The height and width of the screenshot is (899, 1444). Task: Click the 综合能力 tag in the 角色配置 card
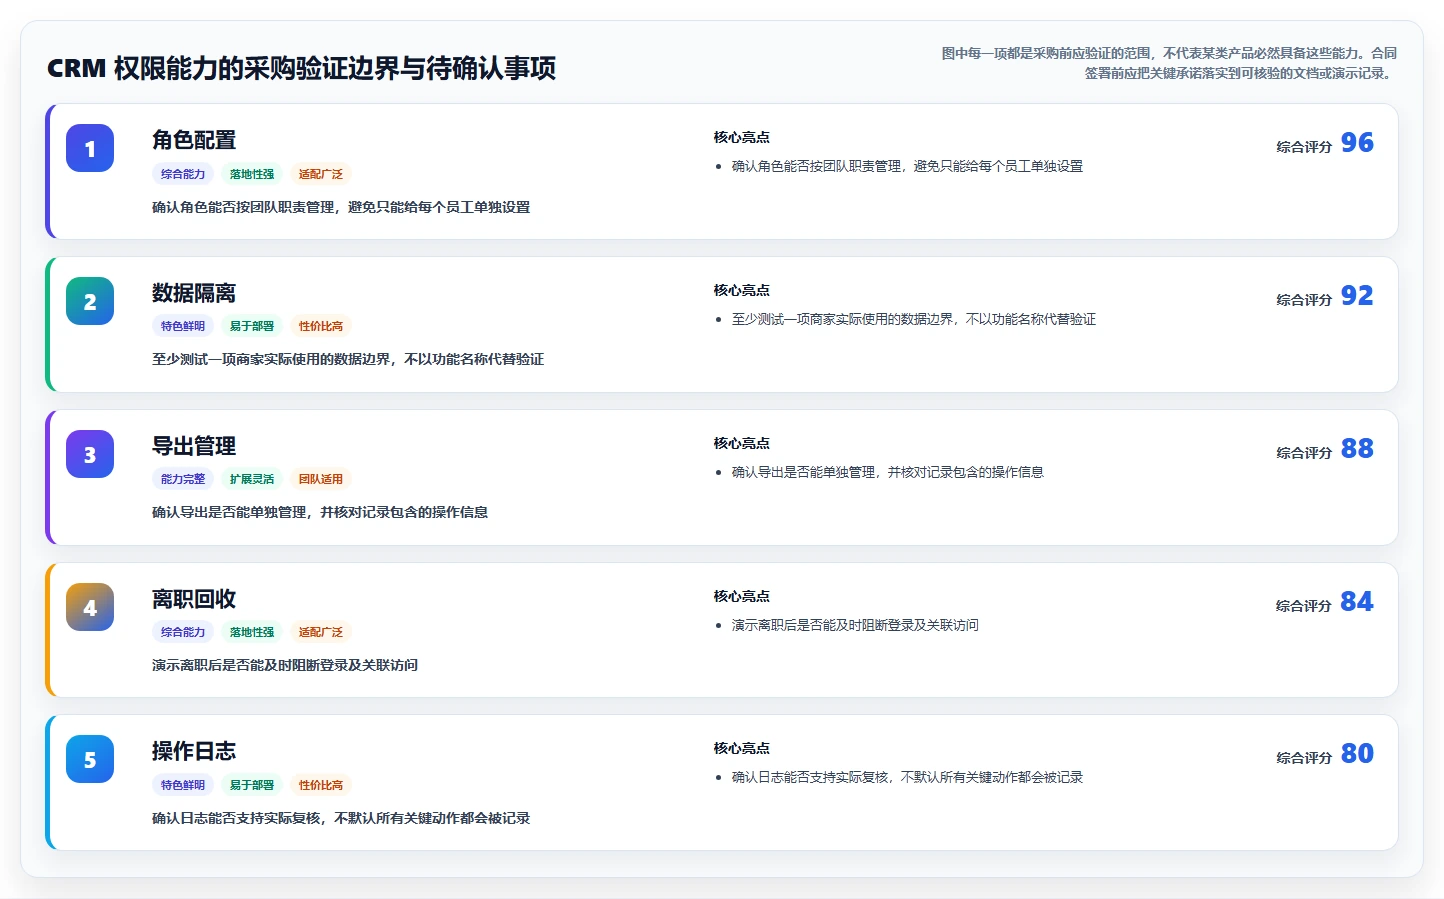[183, 174]
